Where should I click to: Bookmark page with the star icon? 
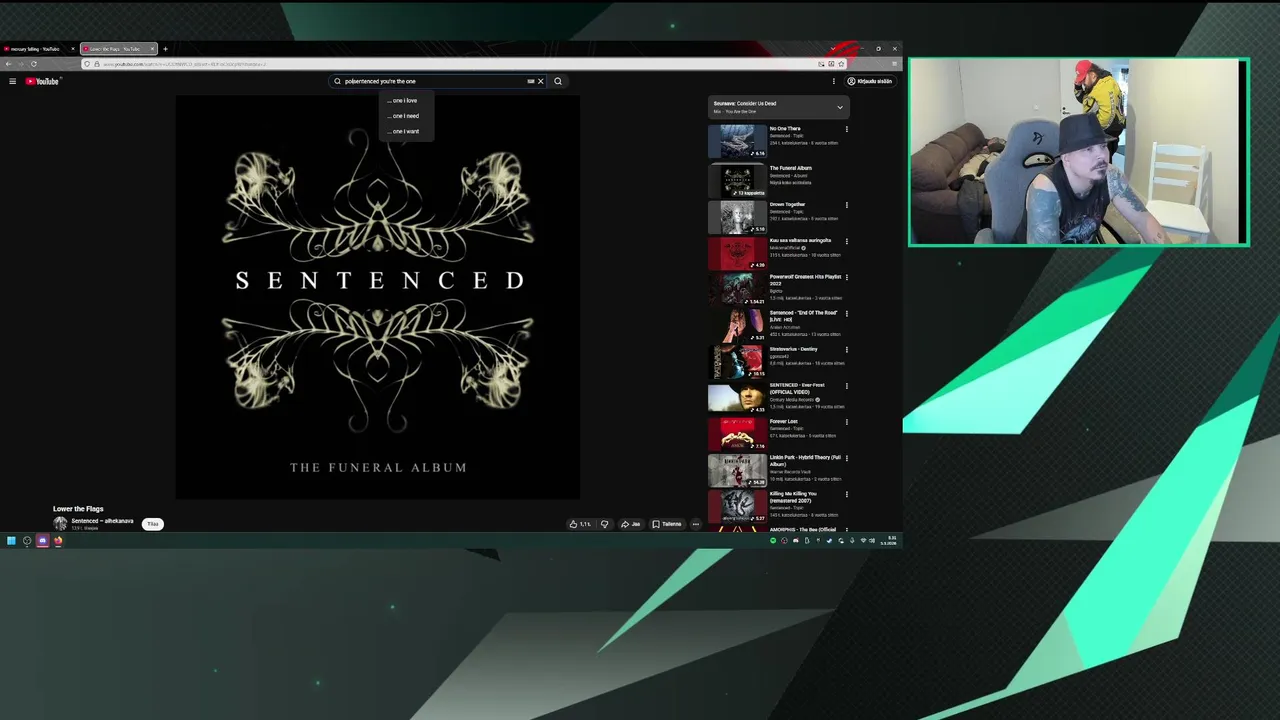coord(842,64)
